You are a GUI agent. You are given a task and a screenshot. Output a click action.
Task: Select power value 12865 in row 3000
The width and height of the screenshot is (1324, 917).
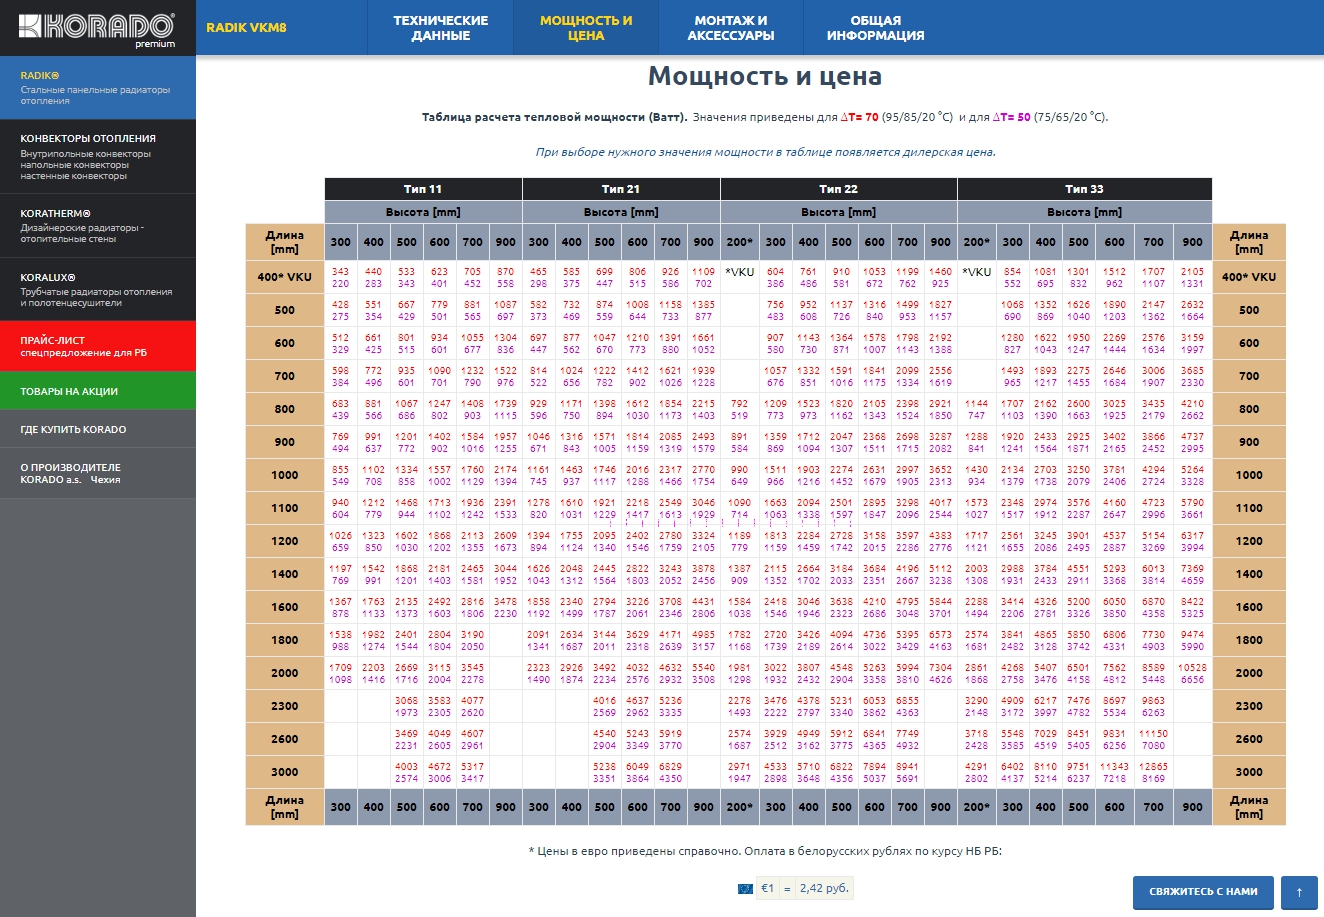click(x=1153, y=767)
